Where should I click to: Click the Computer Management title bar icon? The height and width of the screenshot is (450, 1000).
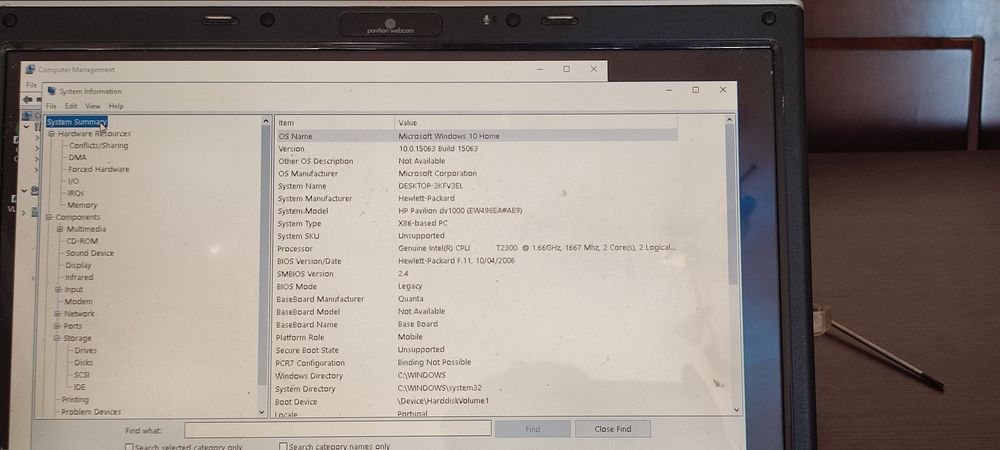(x=30, y=69)
